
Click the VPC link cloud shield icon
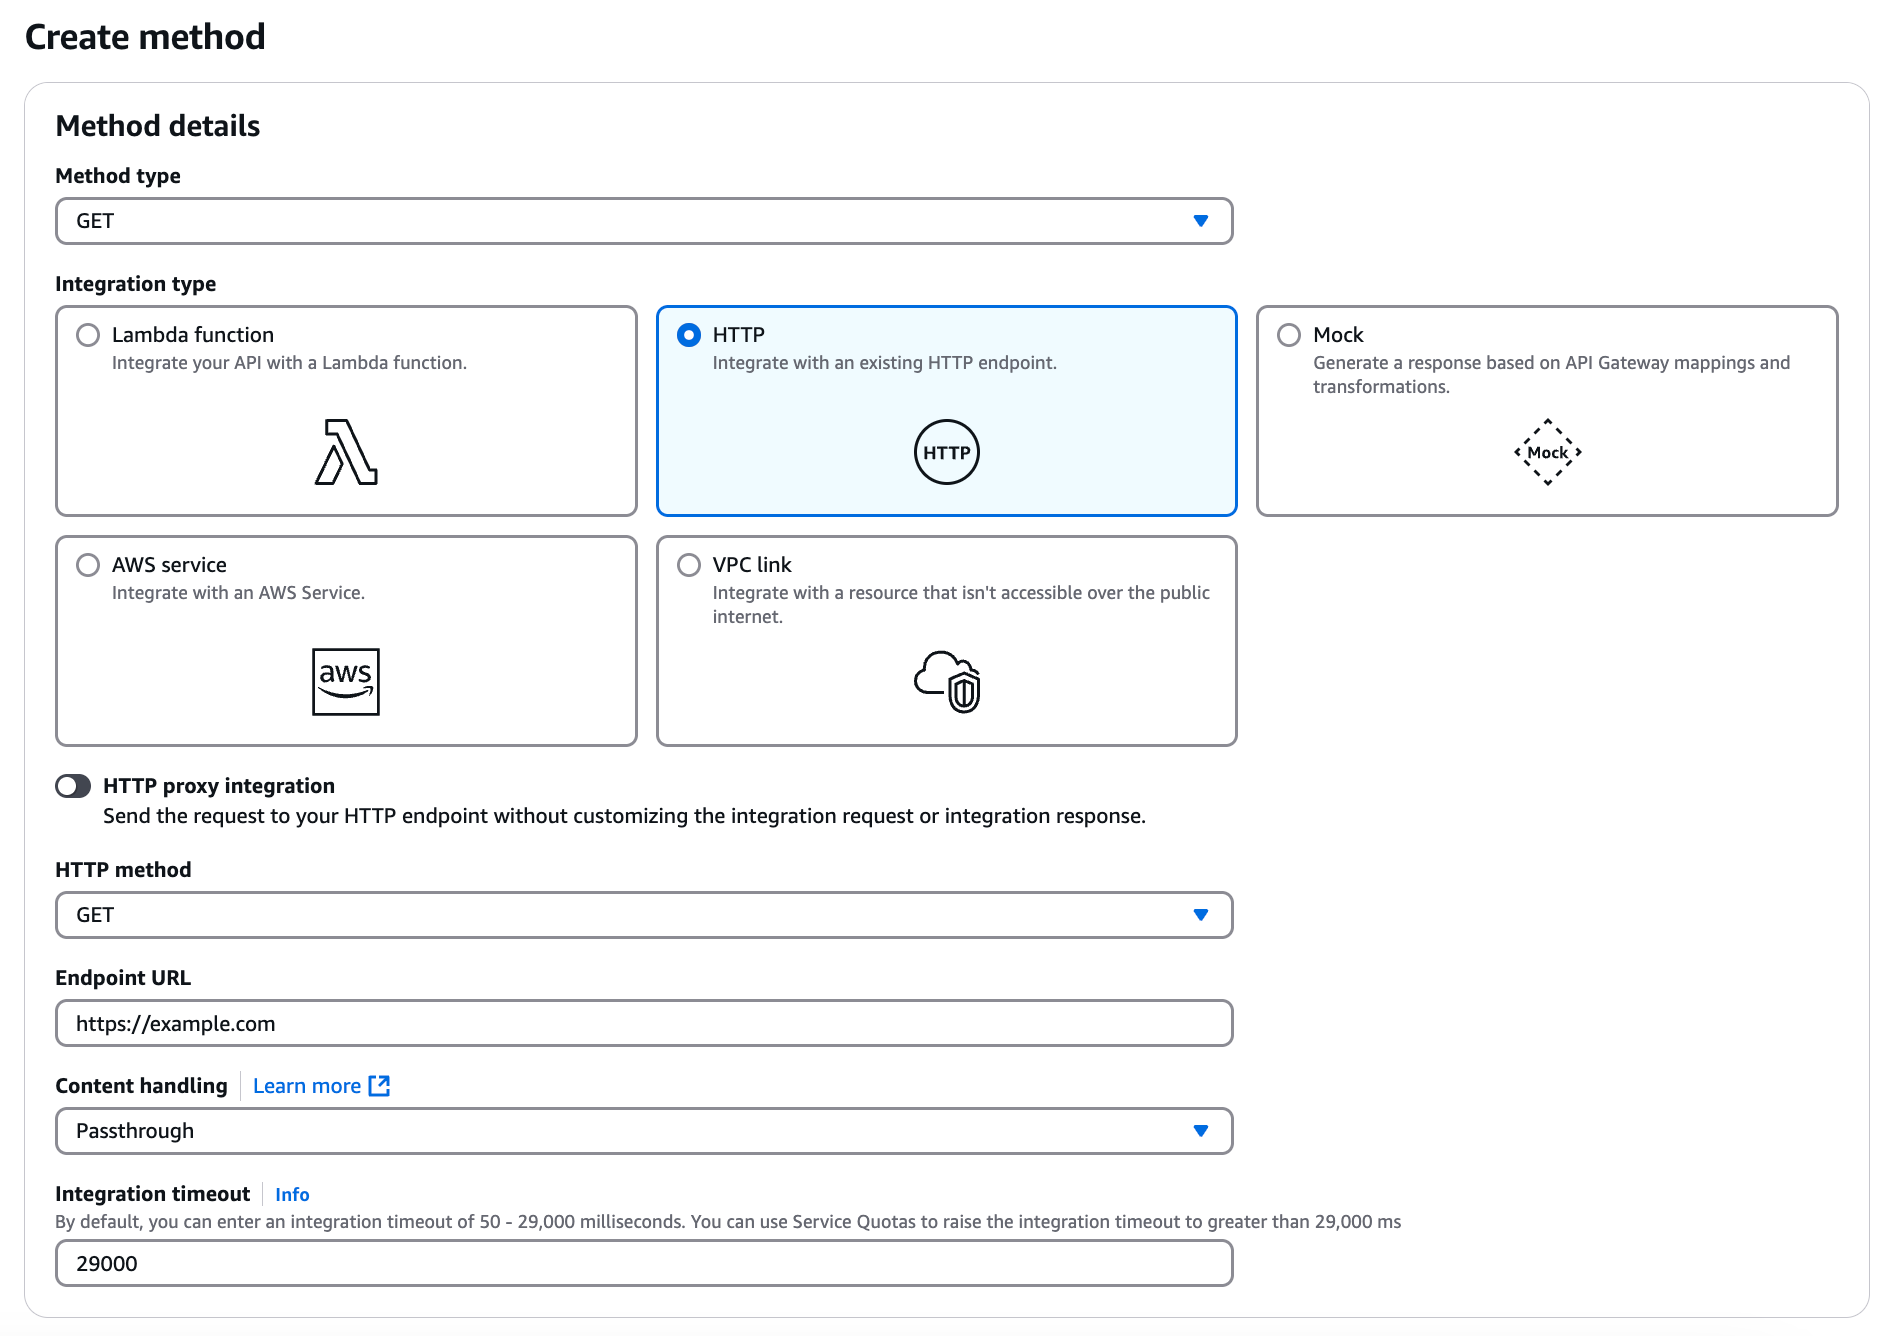click(x=947, y=682)
